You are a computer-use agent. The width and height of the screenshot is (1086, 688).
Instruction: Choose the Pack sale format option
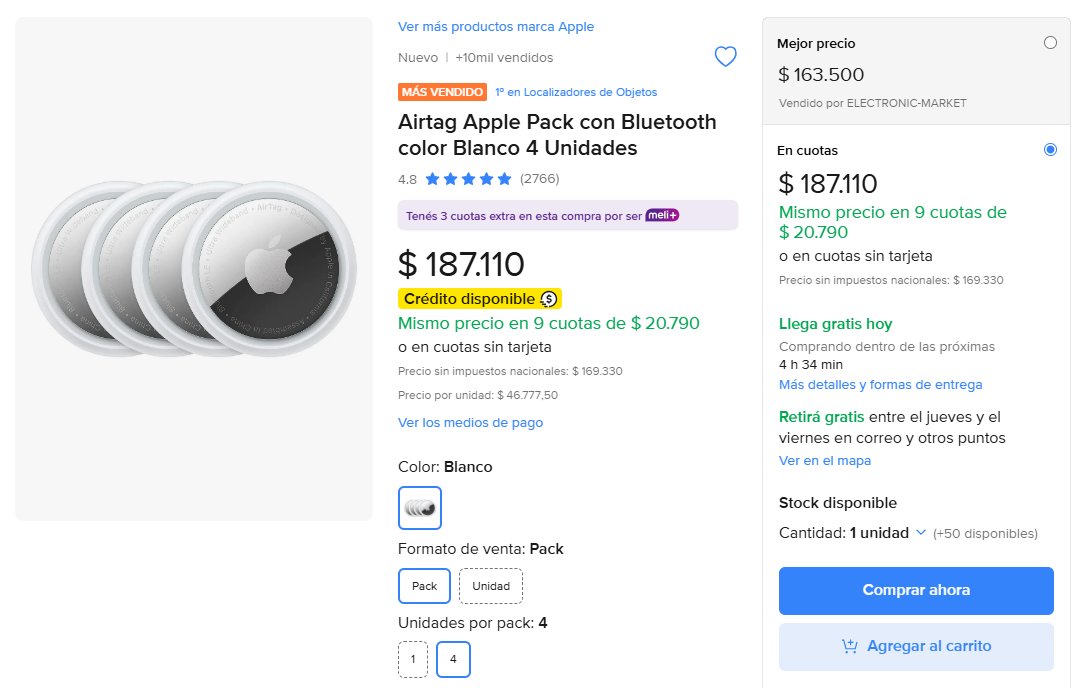[x=425, y=586]
